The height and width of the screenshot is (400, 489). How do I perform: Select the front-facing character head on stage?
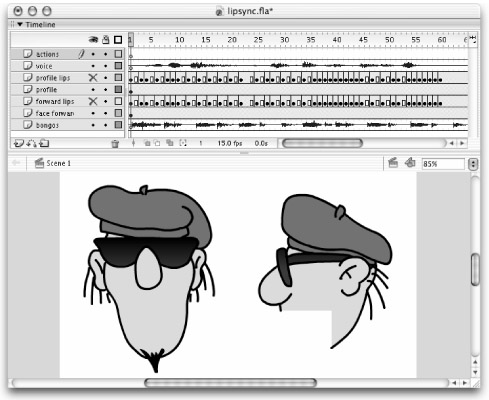(149, 278)
